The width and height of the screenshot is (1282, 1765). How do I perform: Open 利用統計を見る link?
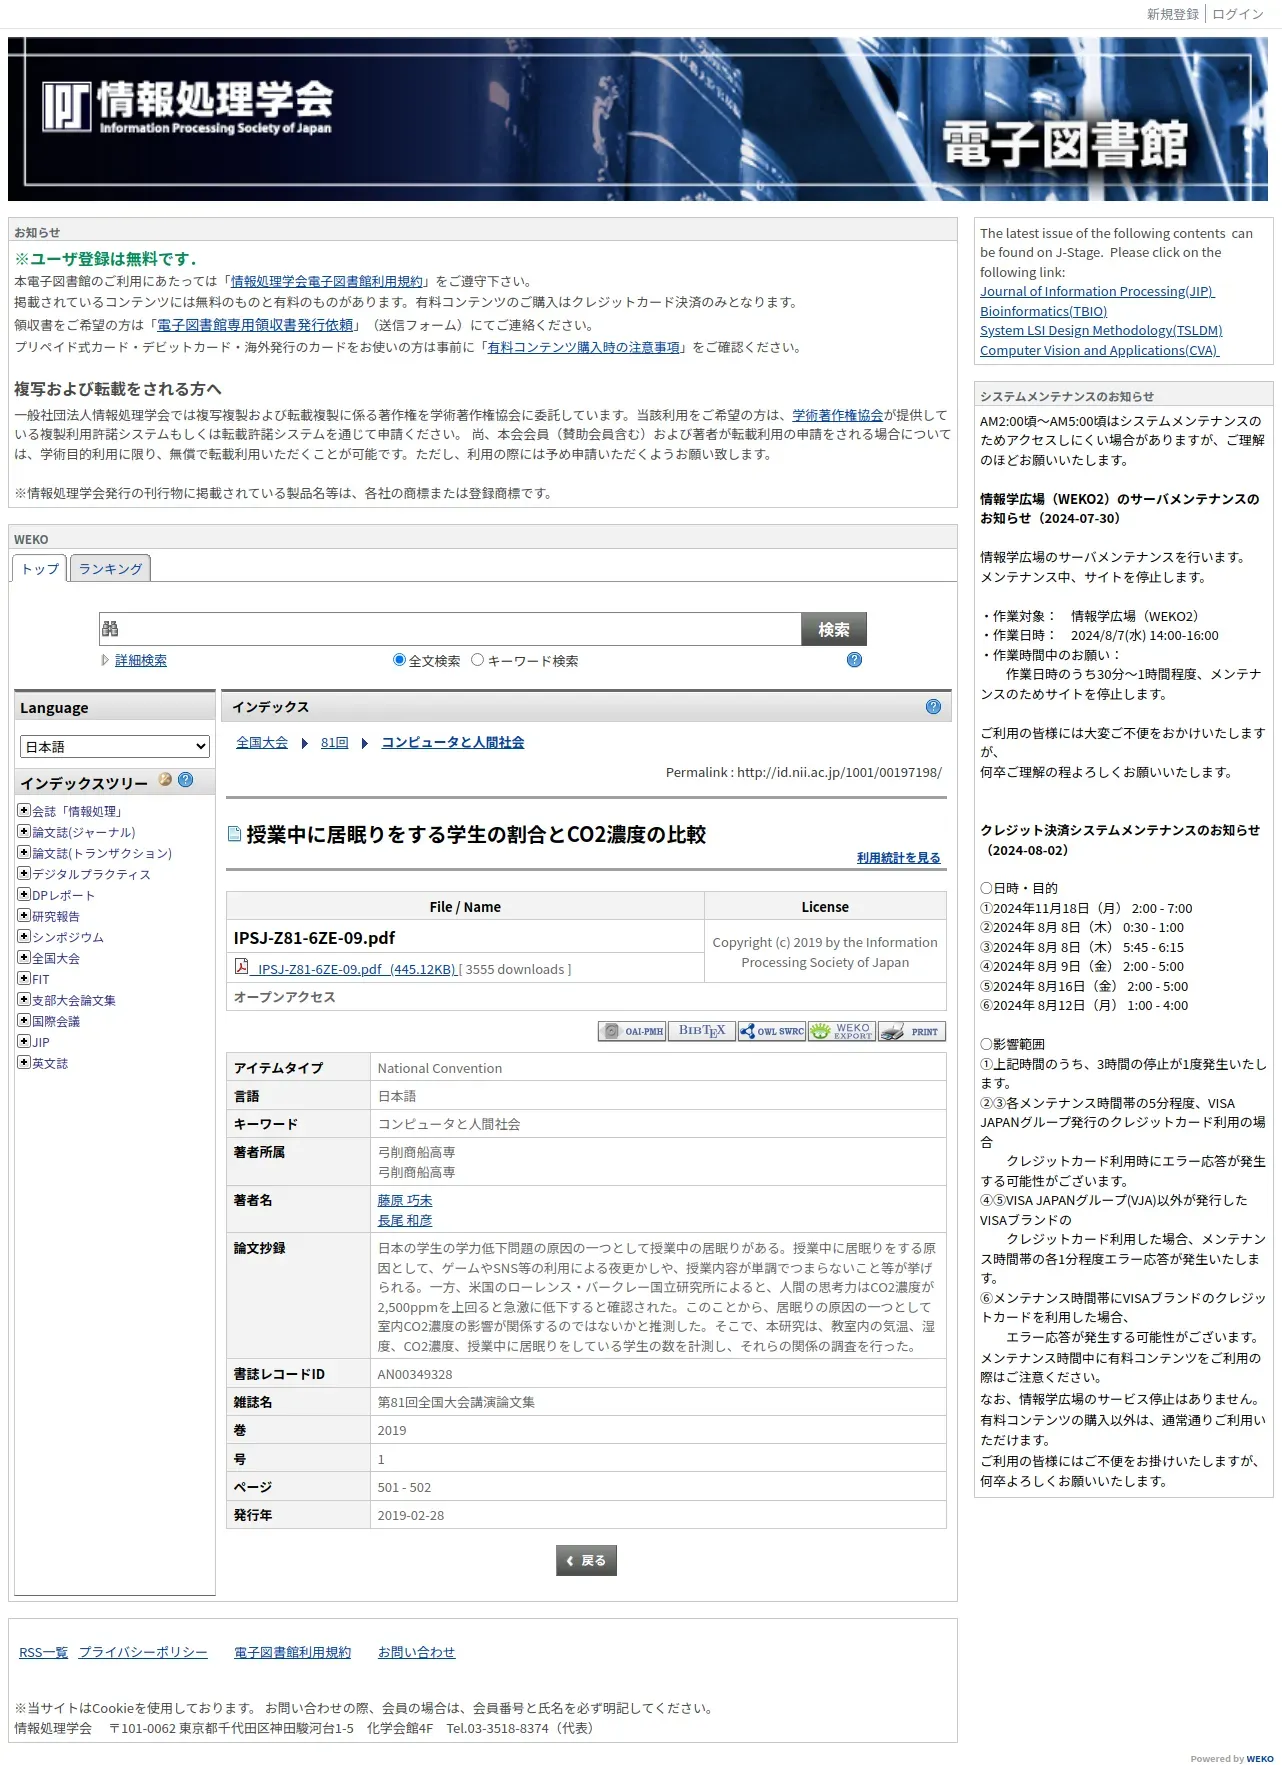(x=898, y=857)
